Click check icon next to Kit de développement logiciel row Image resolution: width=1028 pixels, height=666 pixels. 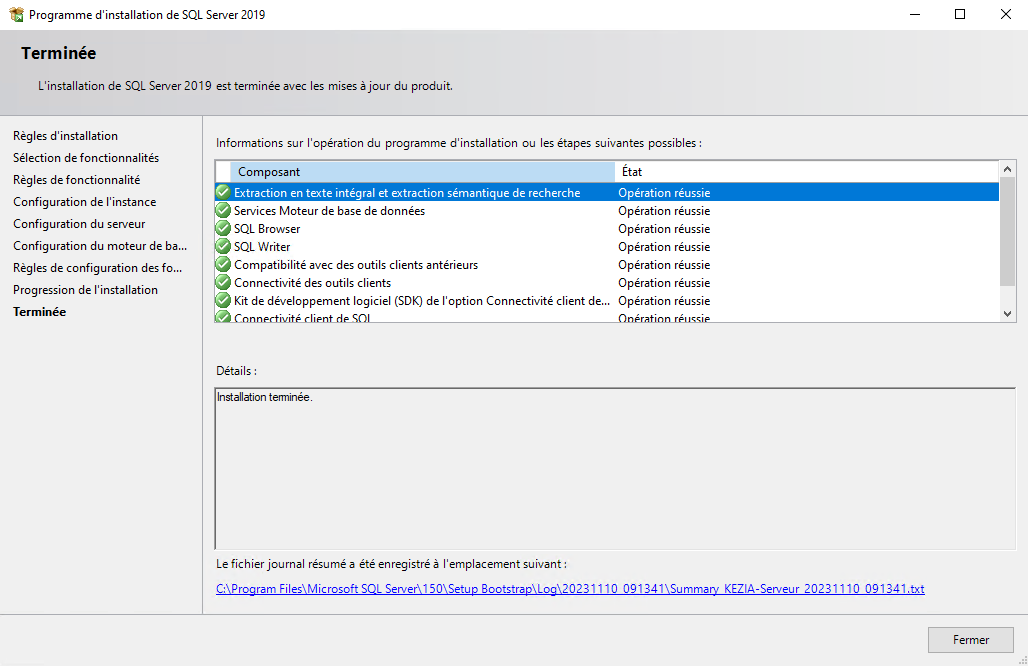click(x=223, y=301)
